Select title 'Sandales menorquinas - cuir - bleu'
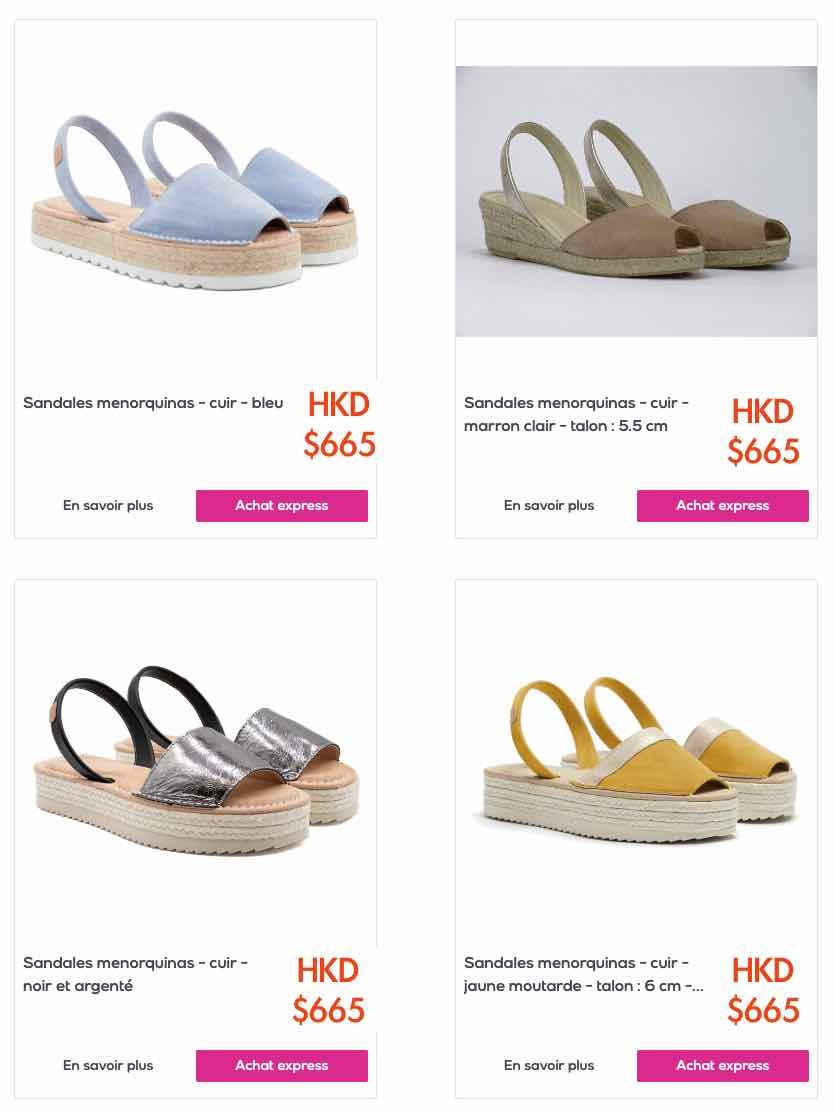Screen dimensions: 835x1112 [153, 403]
